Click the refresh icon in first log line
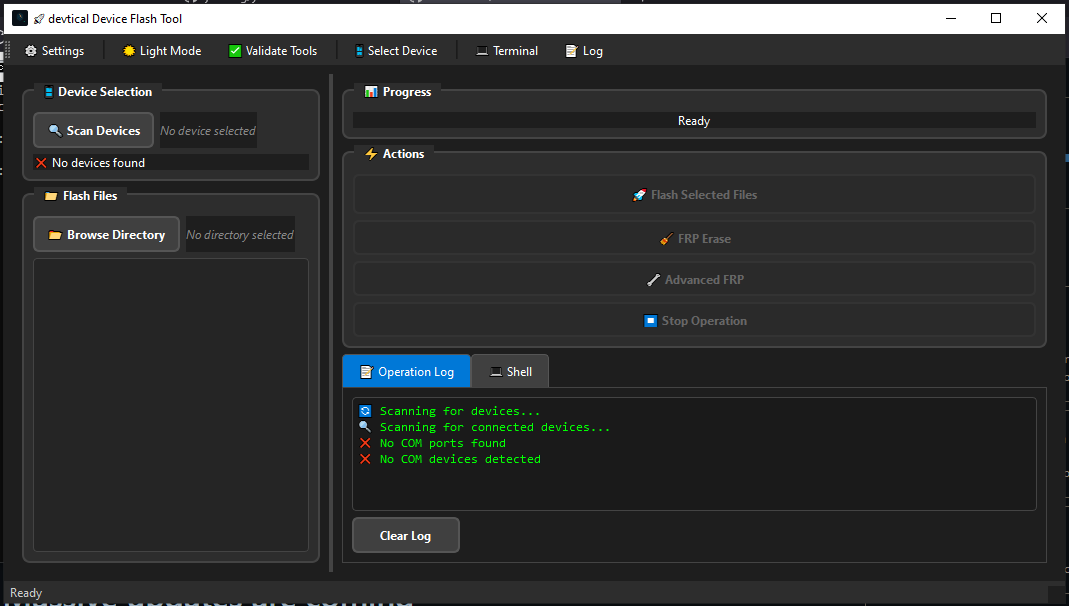The height and width of the screenshot is (606, 1069). 365,411
